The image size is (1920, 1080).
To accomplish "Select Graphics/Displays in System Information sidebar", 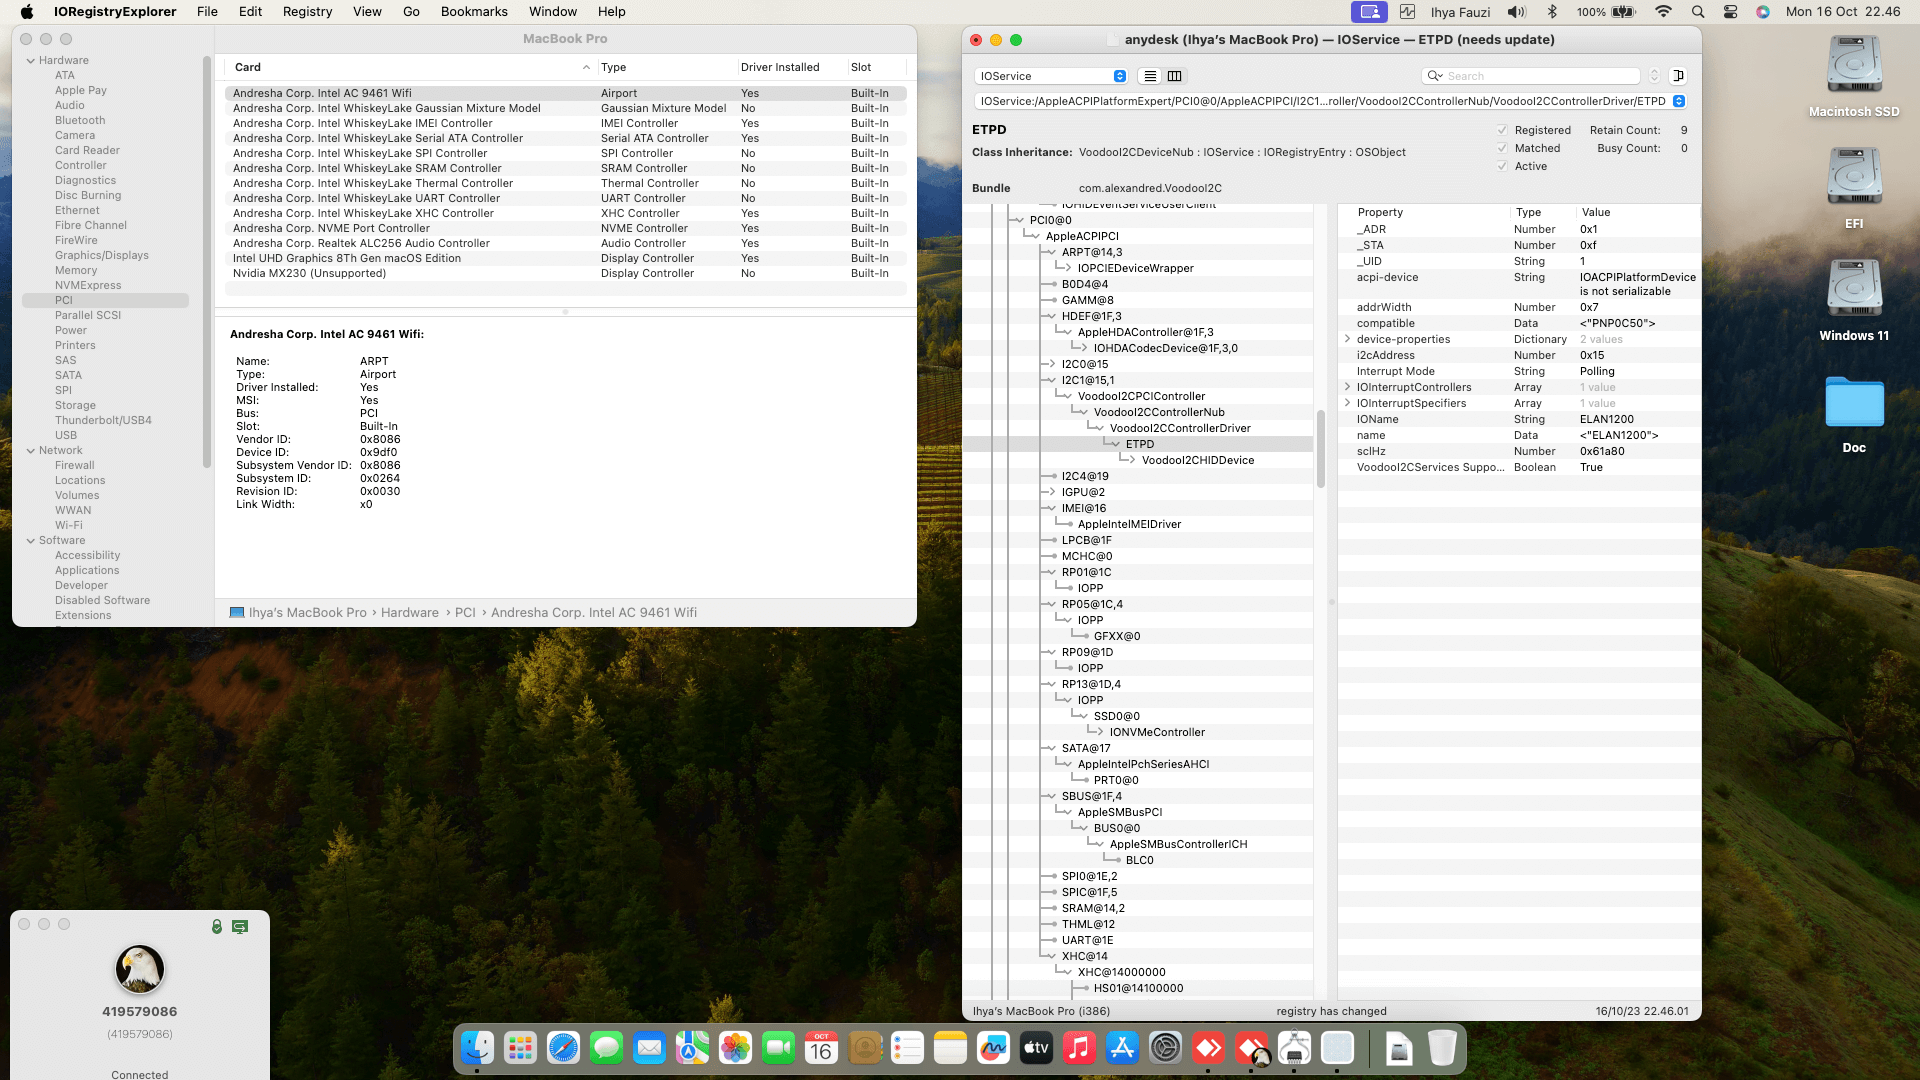I will (102, 256).
